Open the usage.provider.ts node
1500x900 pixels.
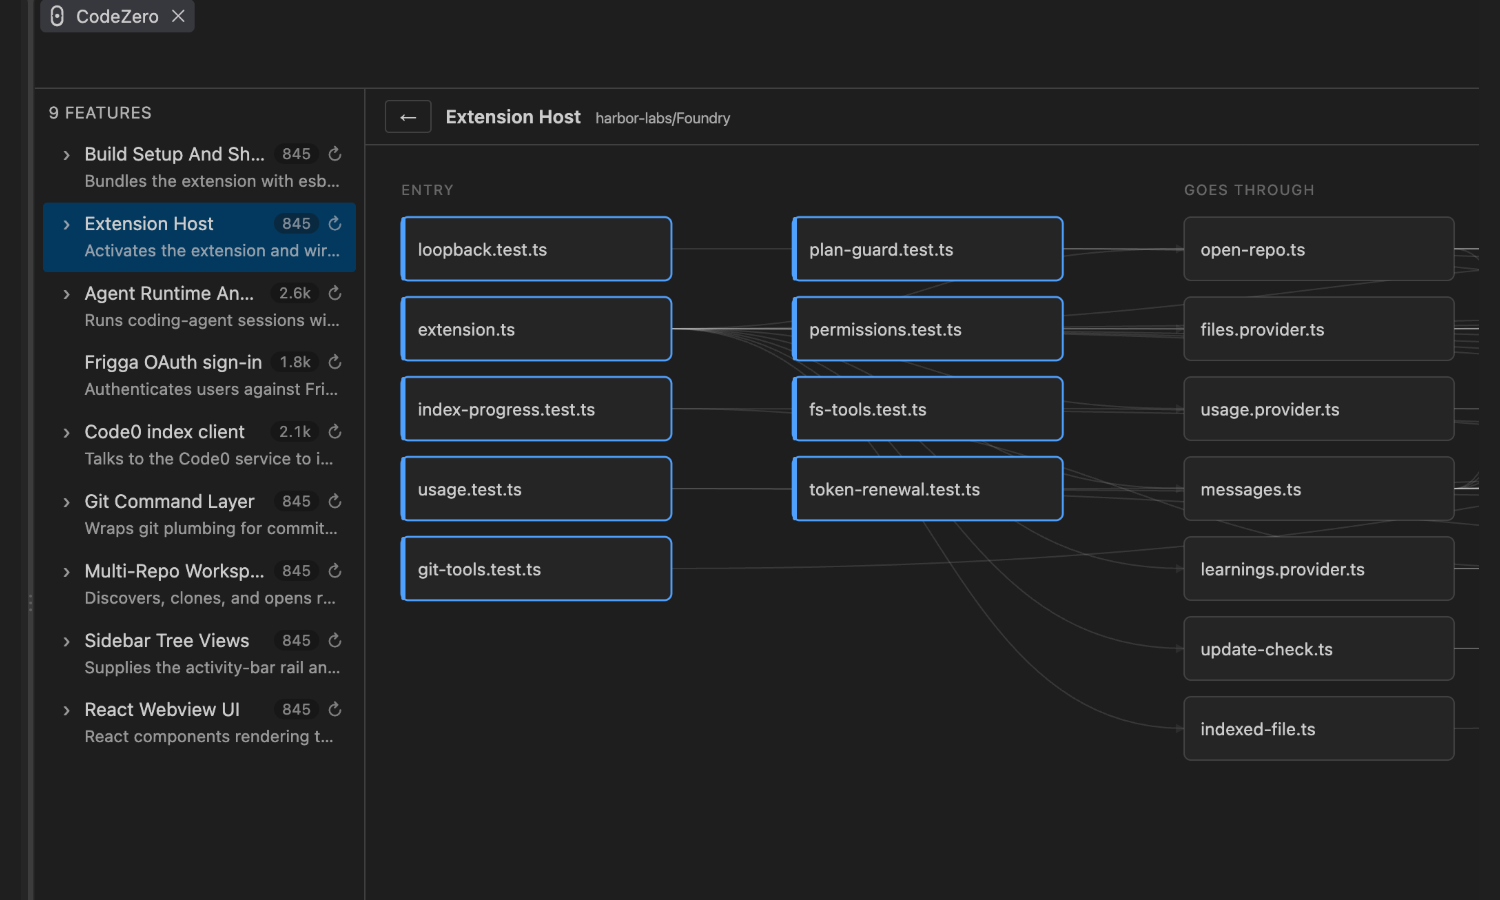pyautogui.click(x=1319, y=409)
